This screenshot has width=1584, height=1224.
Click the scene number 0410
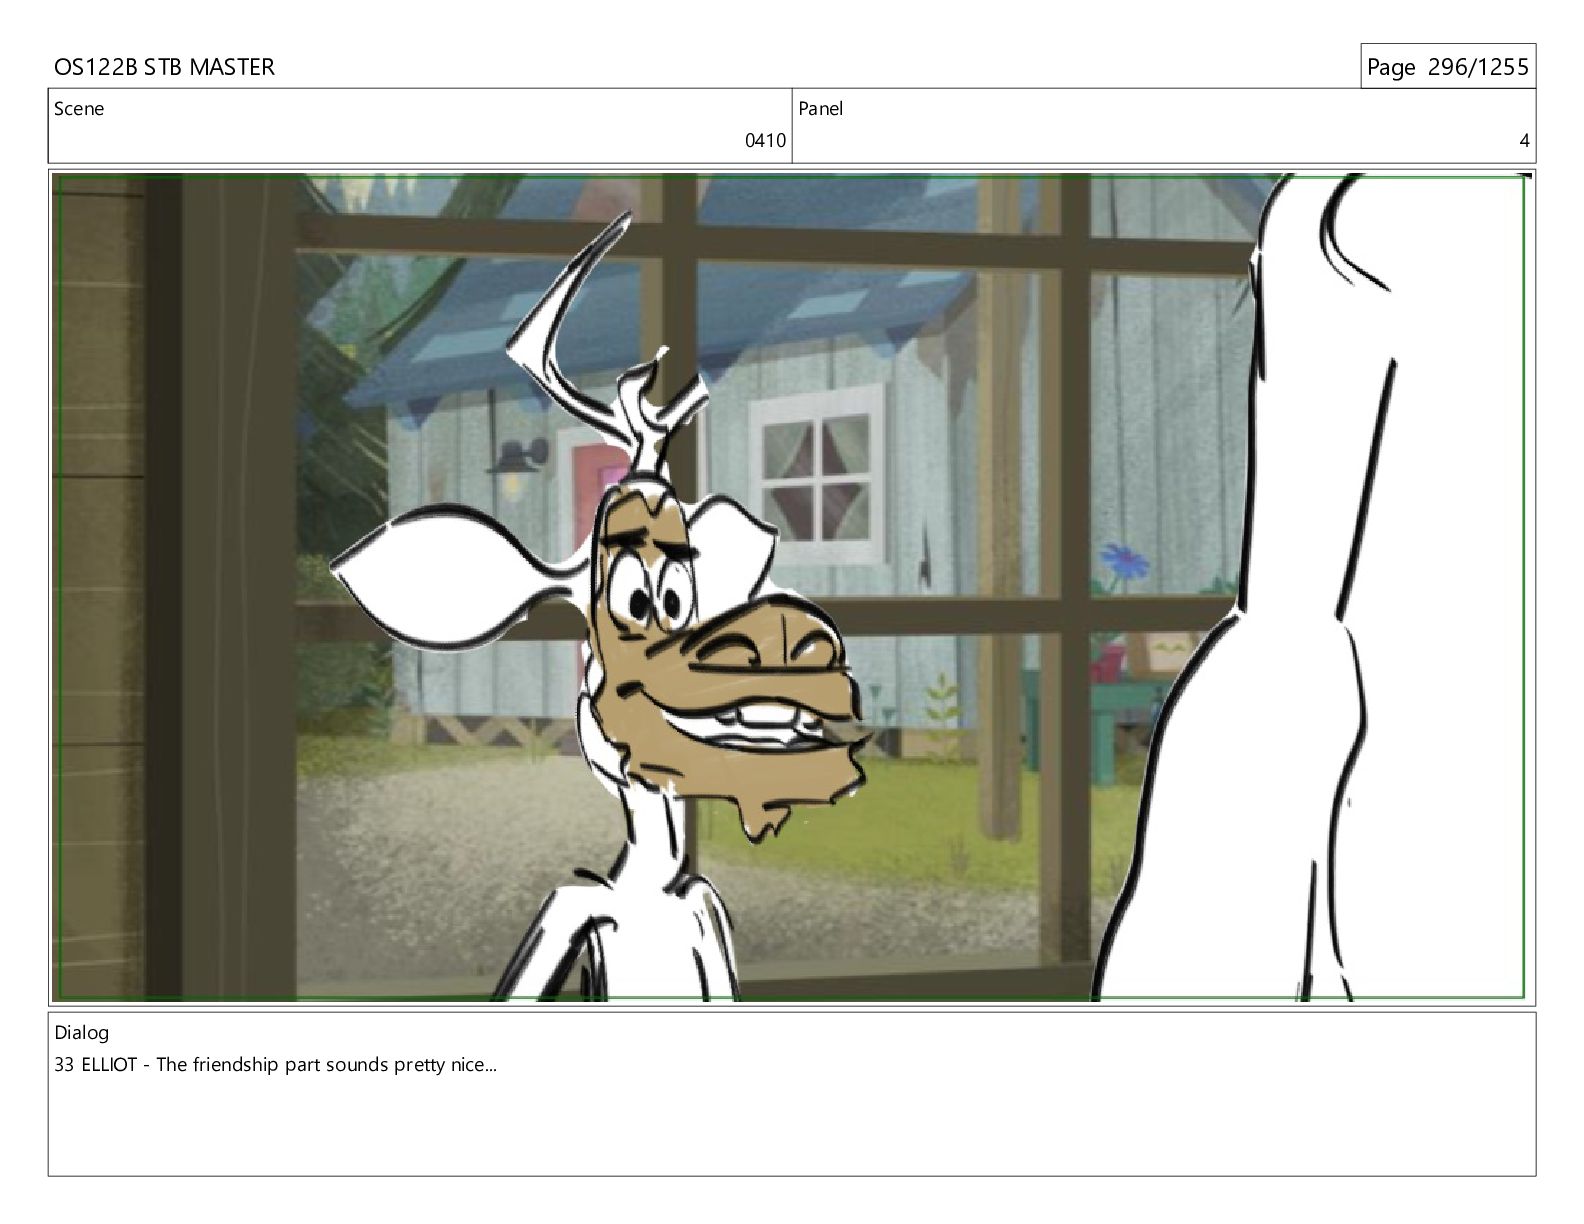point(765,141)
